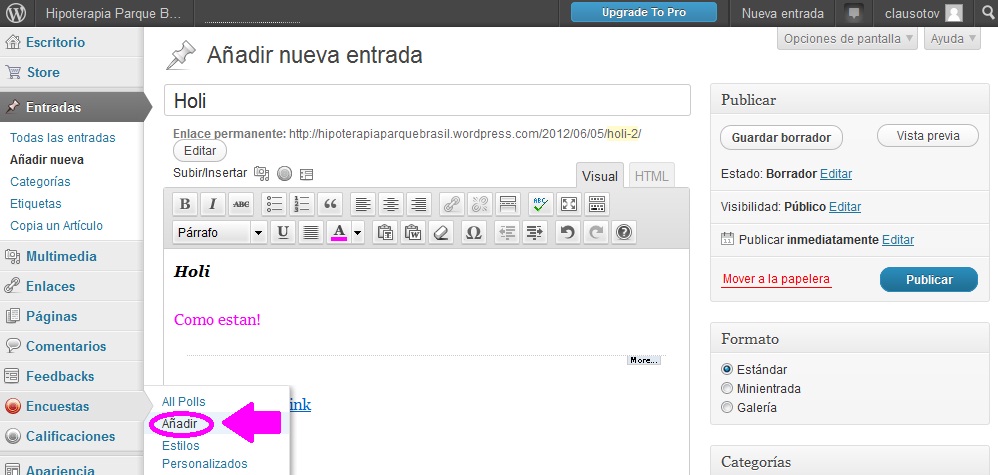Image resolution: width=998 pixels, height=475 pixels.
Task: Open the text color picker arrow
Action: (x=358, y=232)
